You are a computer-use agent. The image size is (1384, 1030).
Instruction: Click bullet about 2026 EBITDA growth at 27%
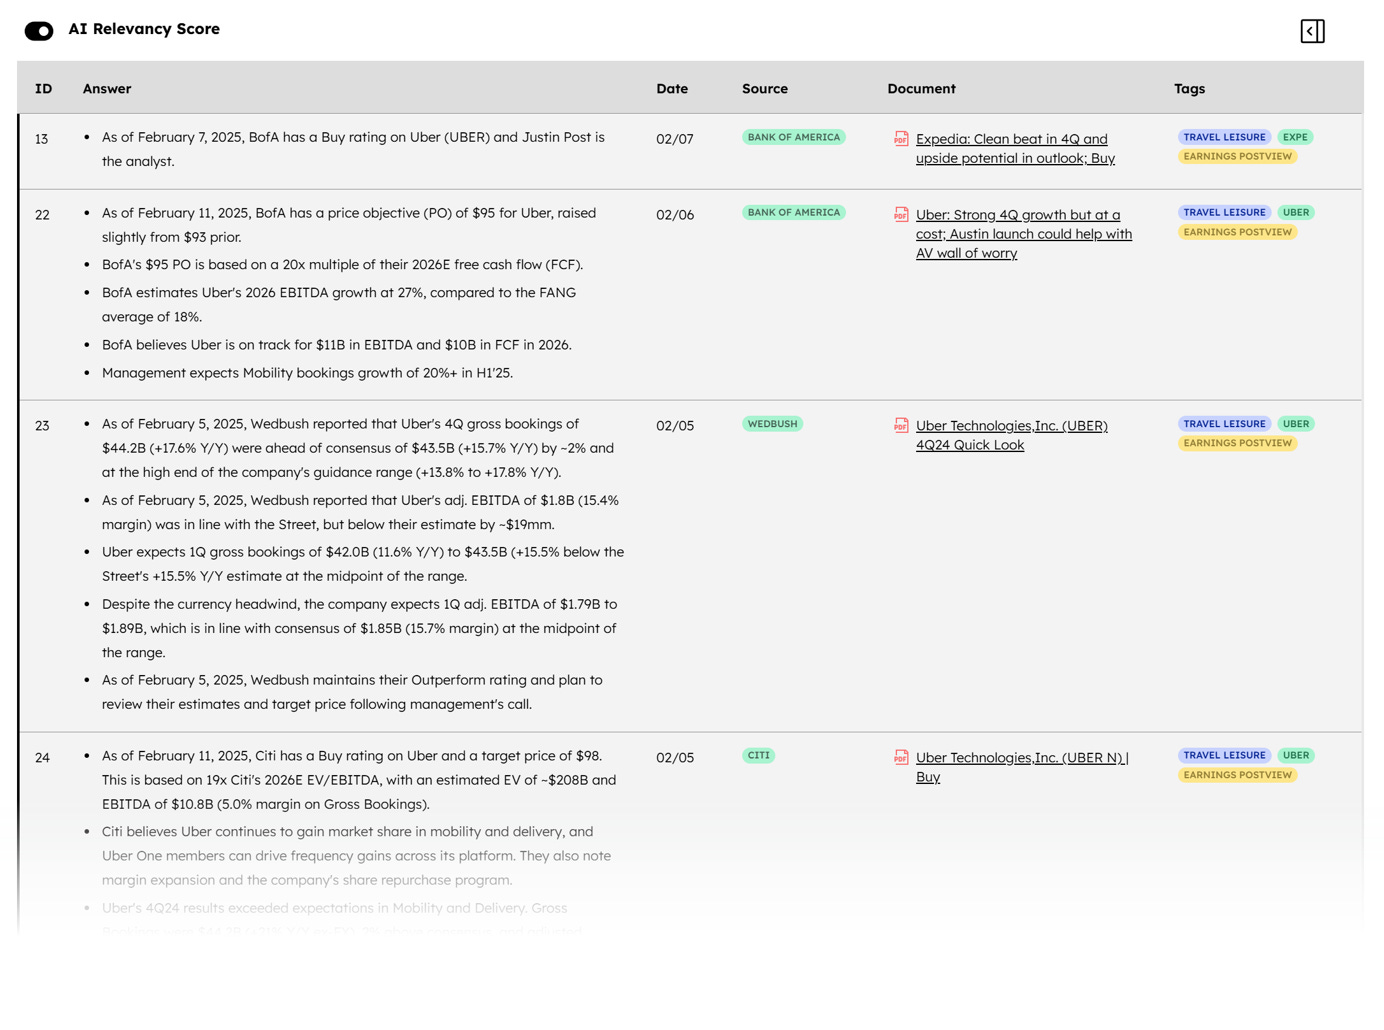pyautogui.click(x=339, y=305)
